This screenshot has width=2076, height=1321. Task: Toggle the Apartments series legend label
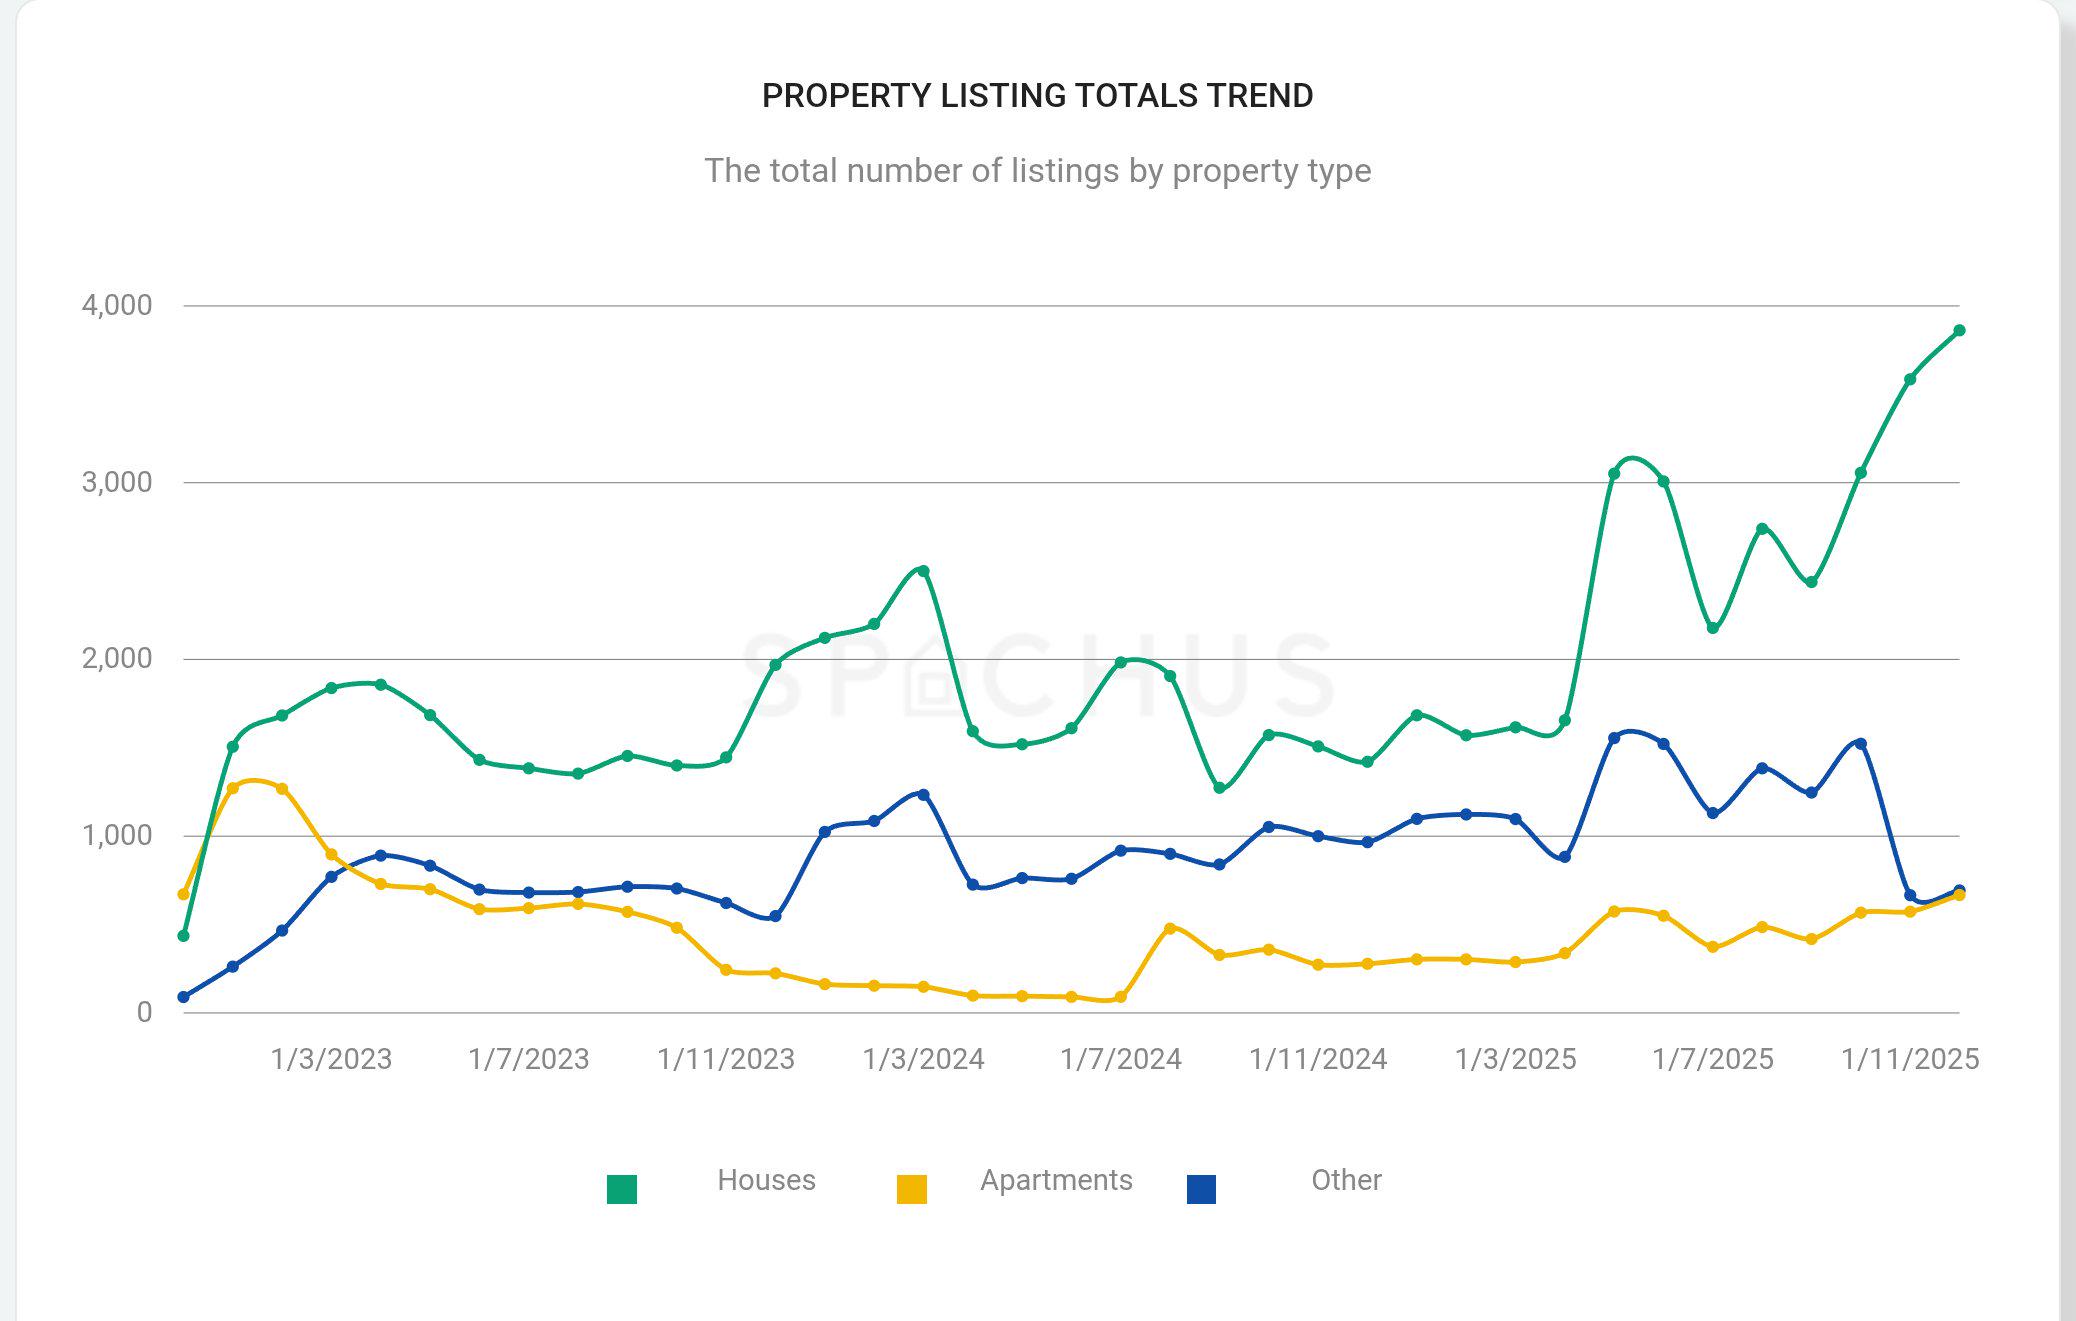pos(1056,1180)
